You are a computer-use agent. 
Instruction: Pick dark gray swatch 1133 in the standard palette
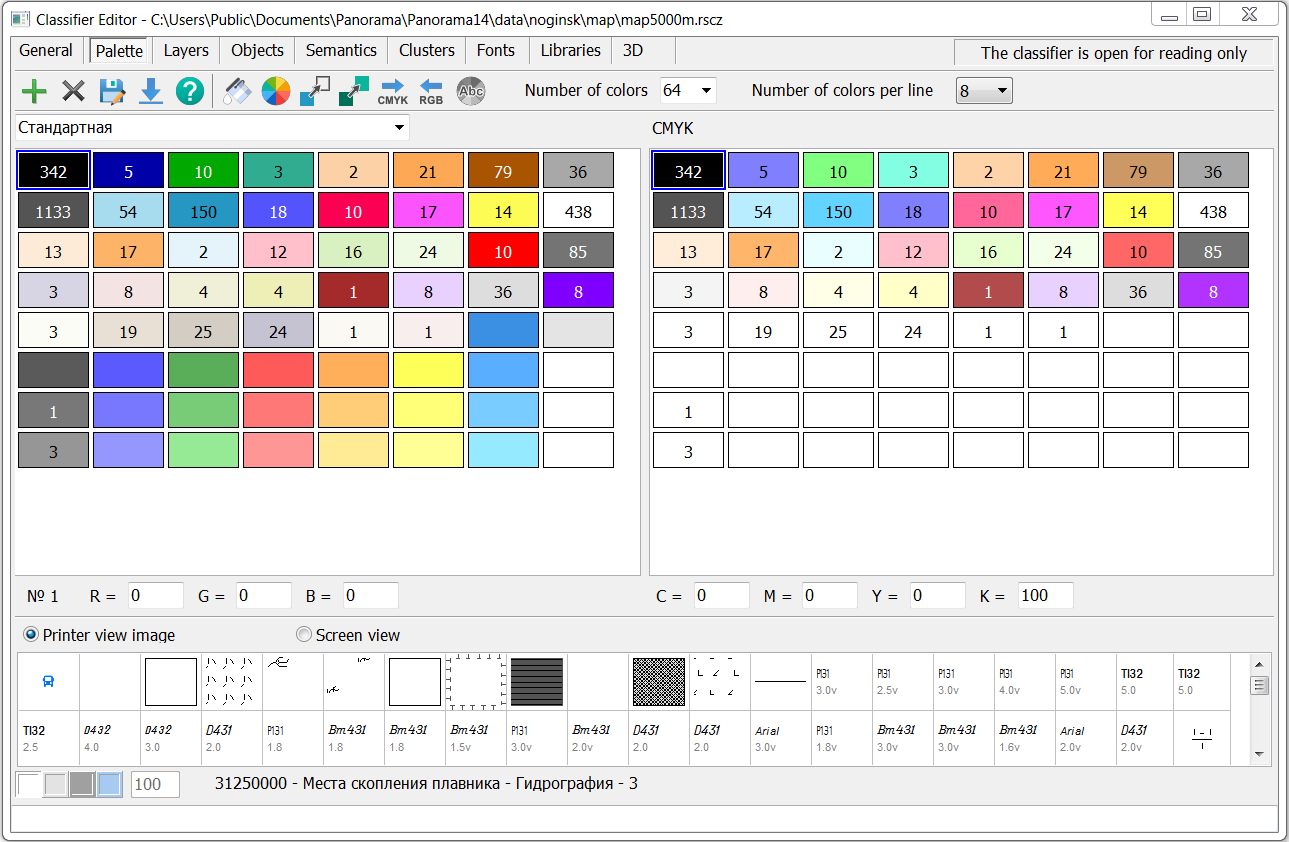pyautogui.click(x=53, y=211)
